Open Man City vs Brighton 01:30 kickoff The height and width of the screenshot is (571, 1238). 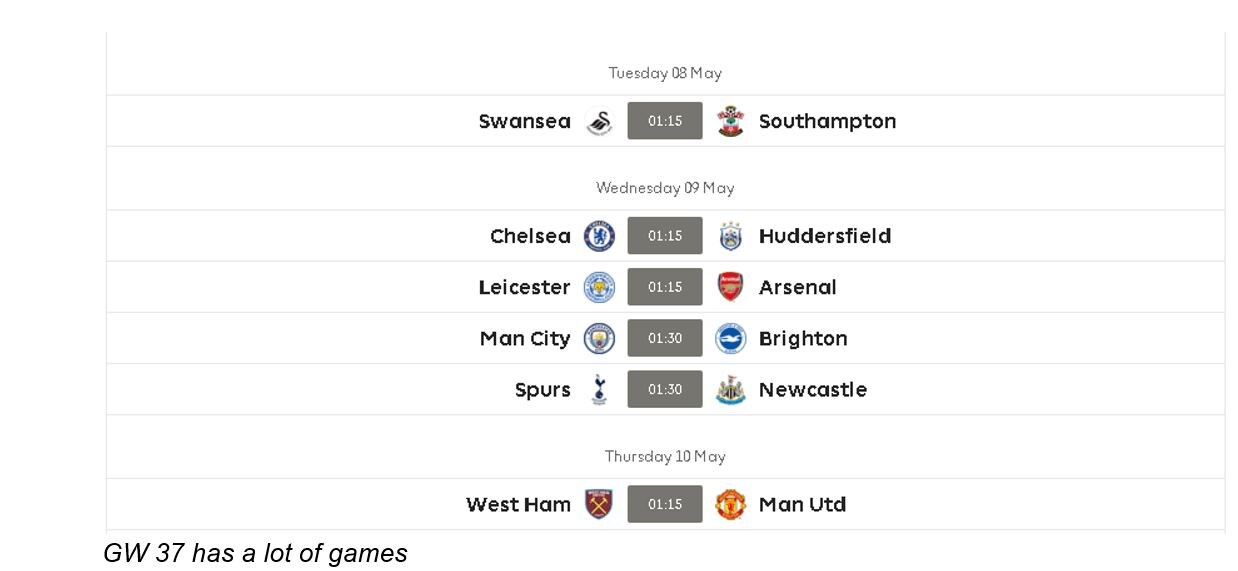click(x=665, y=338)
